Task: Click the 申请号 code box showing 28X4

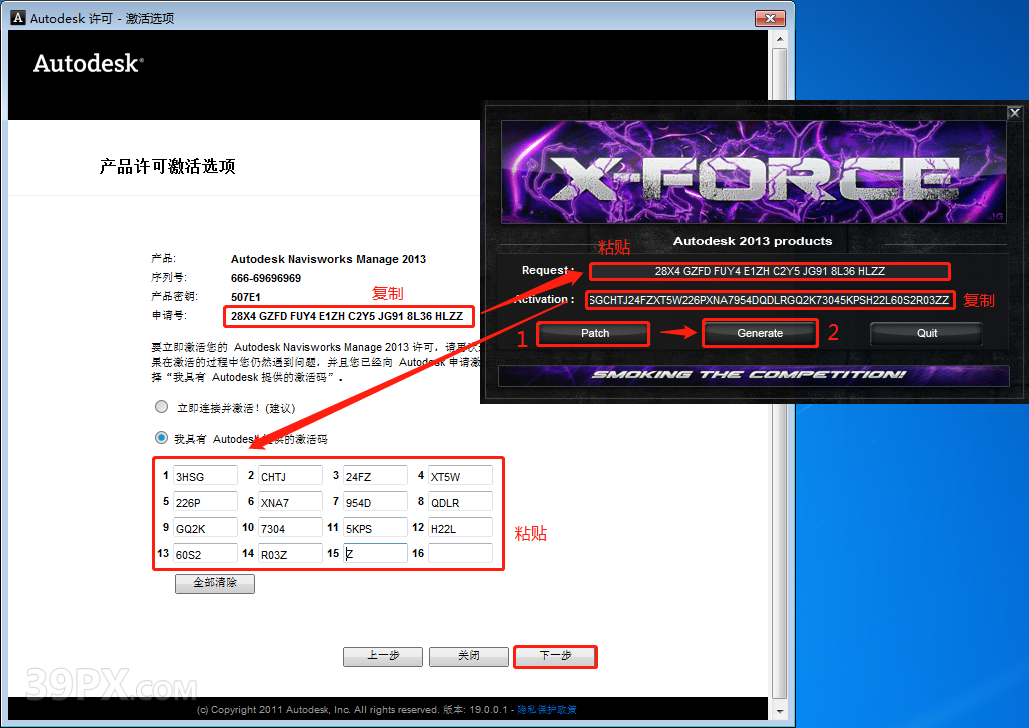Action: tap(349, 316)
